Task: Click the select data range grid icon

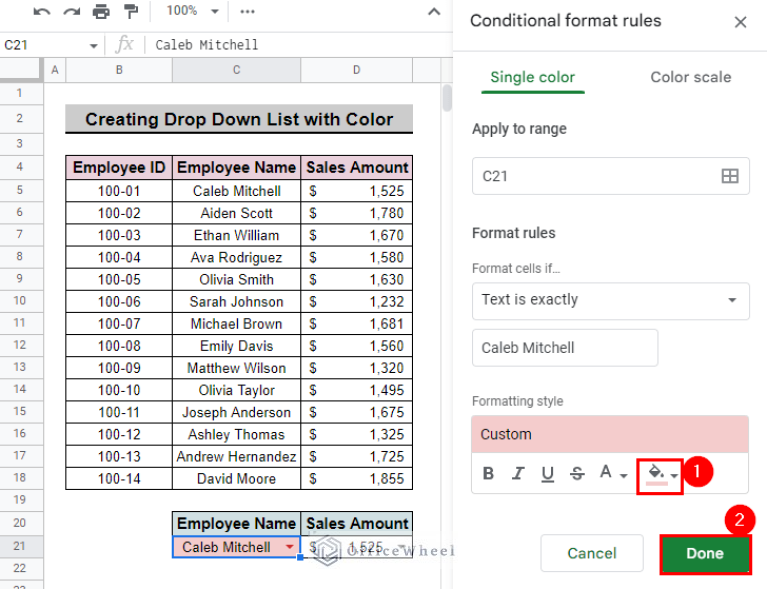Action: click(x=730, y=176)
